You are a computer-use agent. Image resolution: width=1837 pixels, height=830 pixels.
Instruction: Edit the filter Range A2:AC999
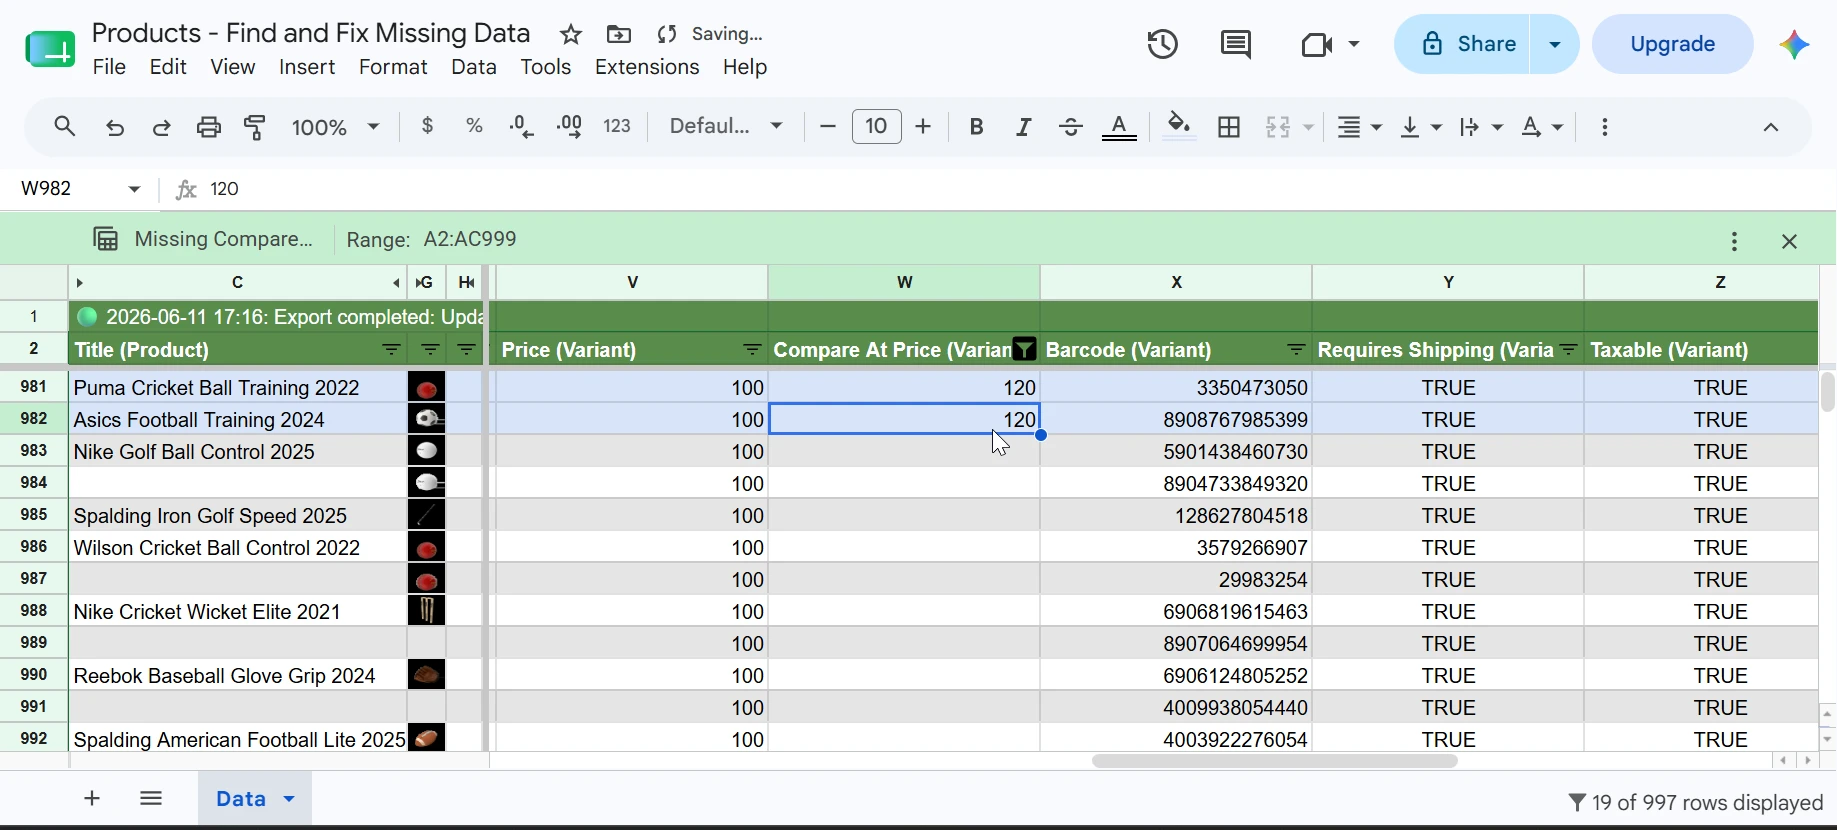[x=470, y=239]
